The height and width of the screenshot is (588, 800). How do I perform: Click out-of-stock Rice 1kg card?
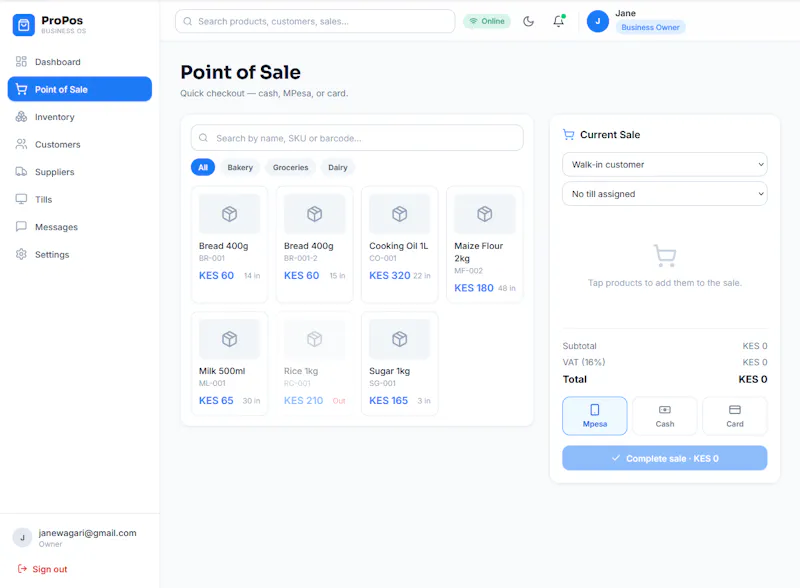[x=314, y=363]
